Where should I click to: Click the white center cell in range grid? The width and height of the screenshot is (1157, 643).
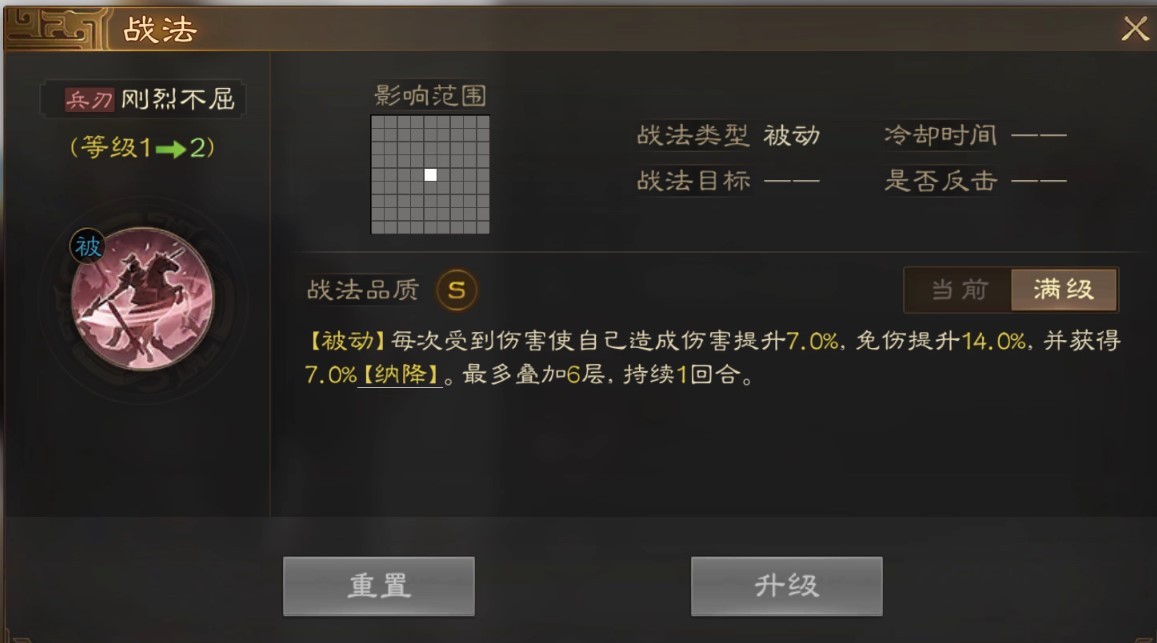430,175
